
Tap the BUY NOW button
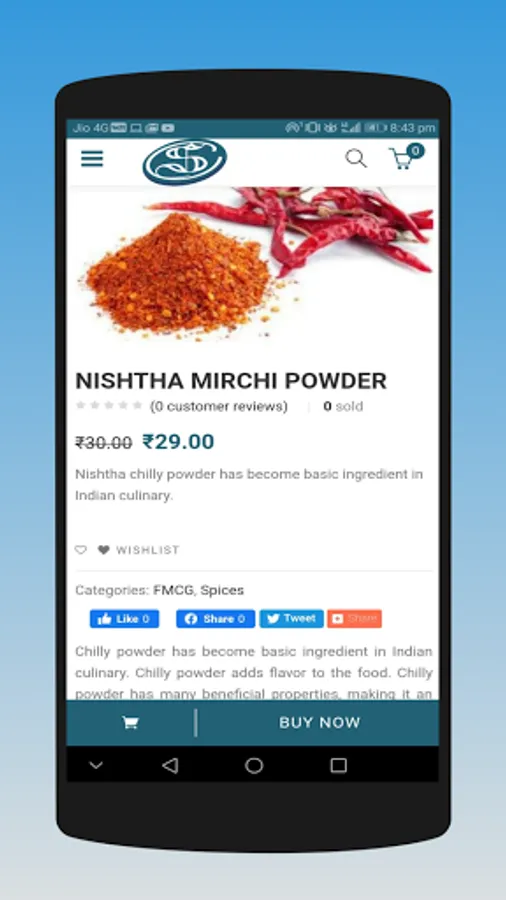[320, 723]
